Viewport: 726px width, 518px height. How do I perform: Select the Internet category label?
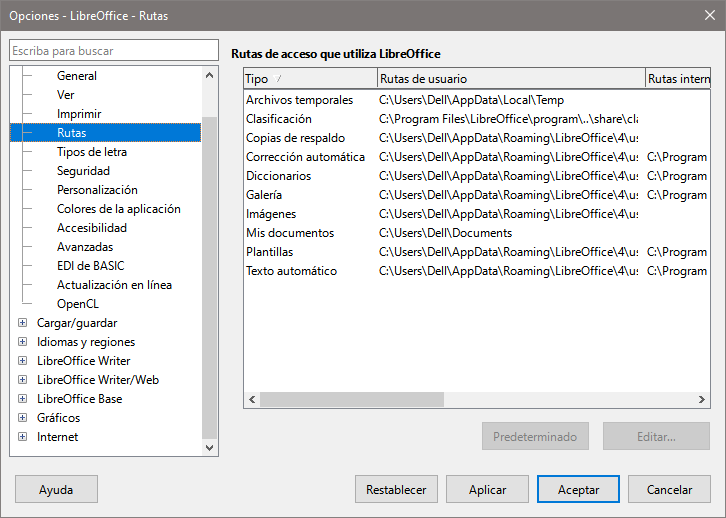(x=57, y=437)
